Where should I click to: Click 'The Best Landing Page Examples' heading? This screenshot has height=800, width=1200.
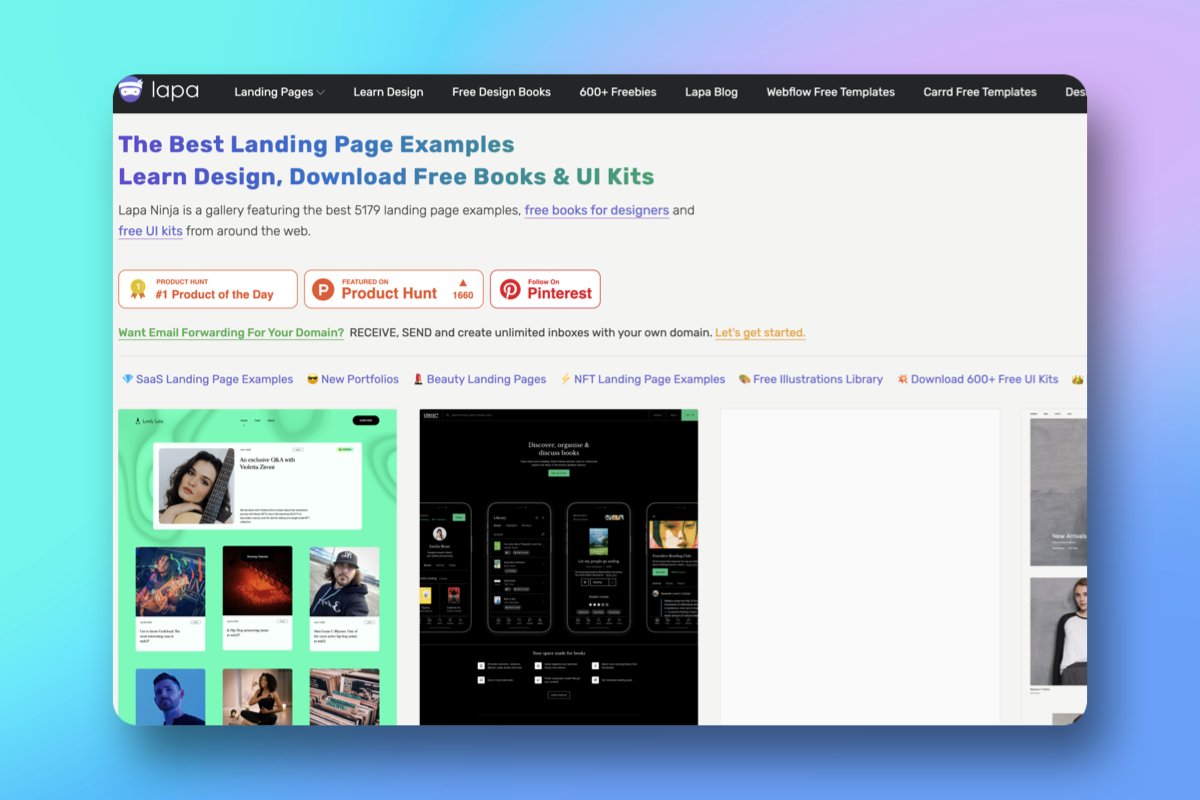(x=316, y=145)
